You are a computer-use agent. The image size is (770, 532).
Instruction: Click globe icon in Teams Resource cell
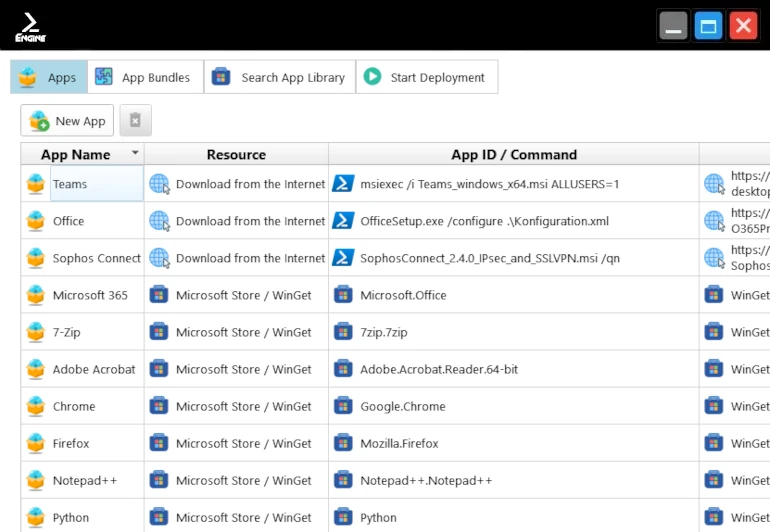160,184
